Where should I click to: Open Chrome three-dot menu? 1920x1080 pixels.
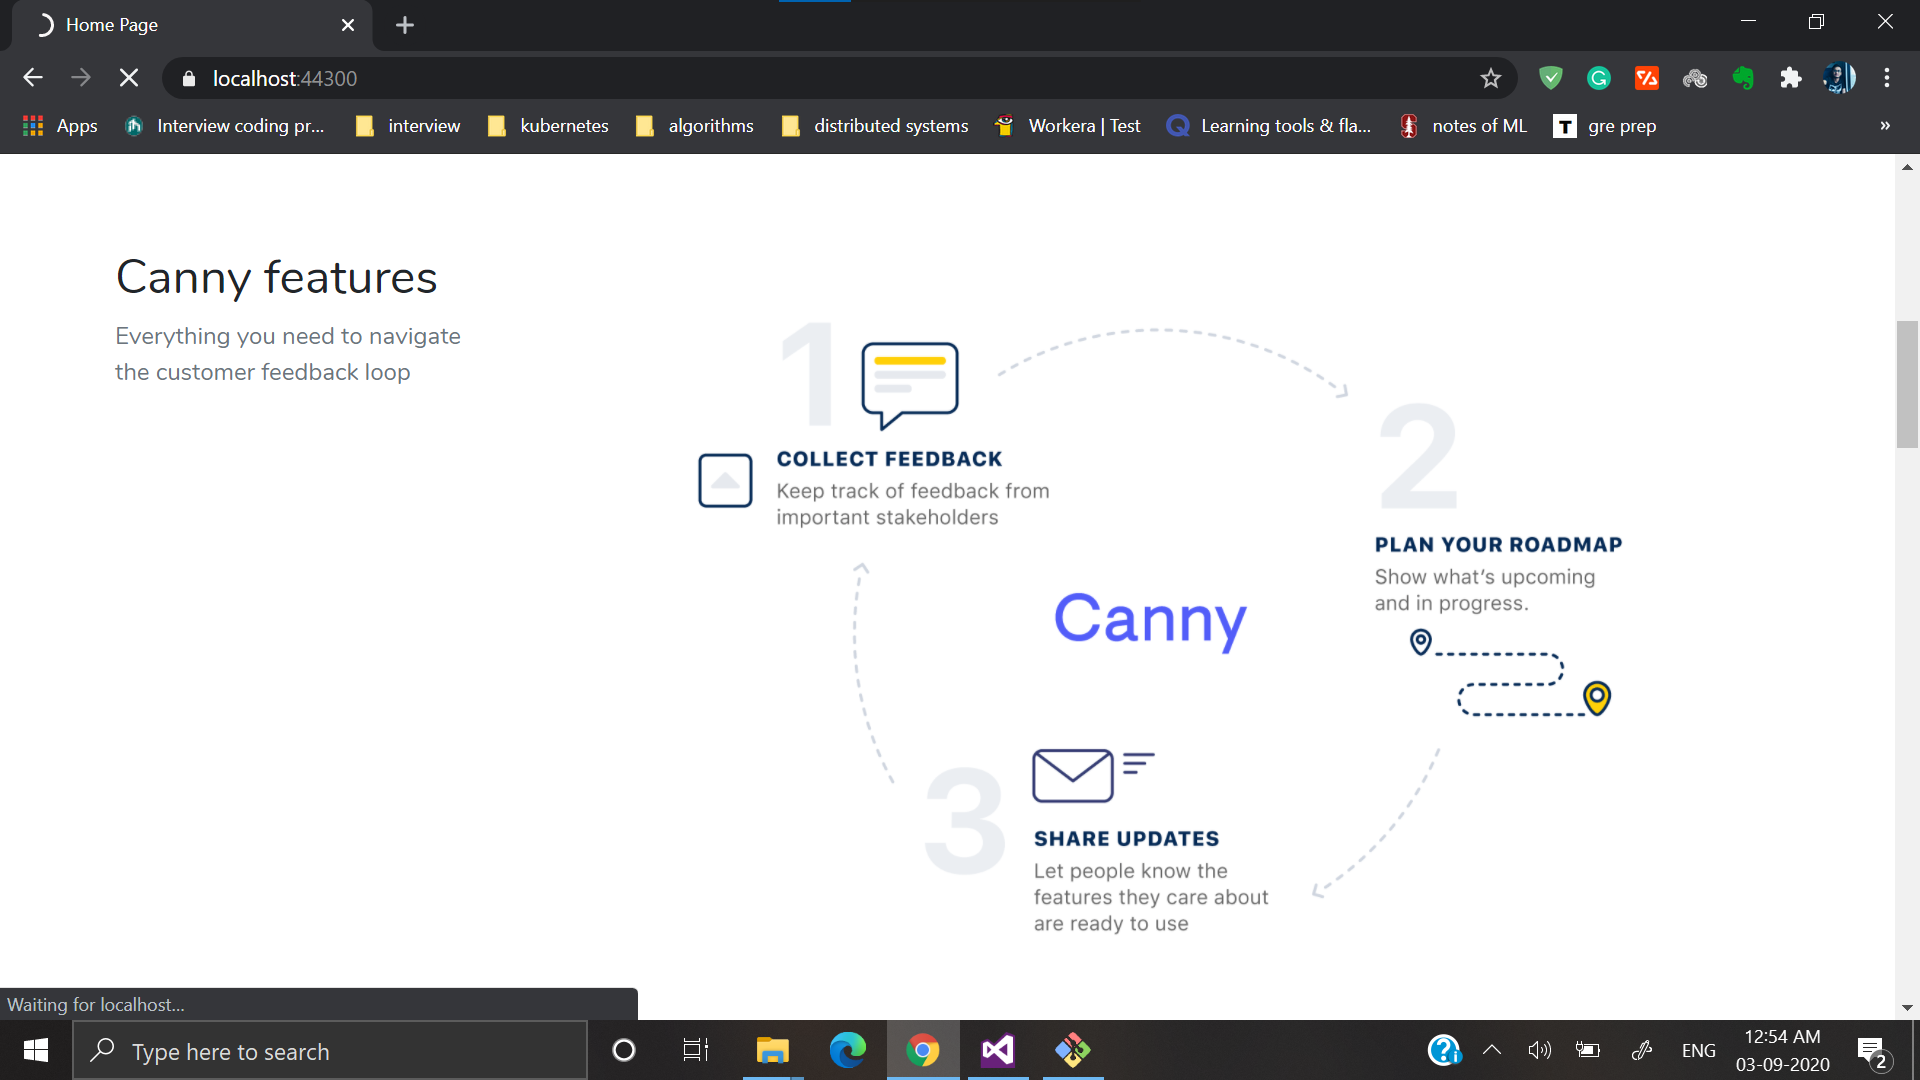(x=1886, y=78)
